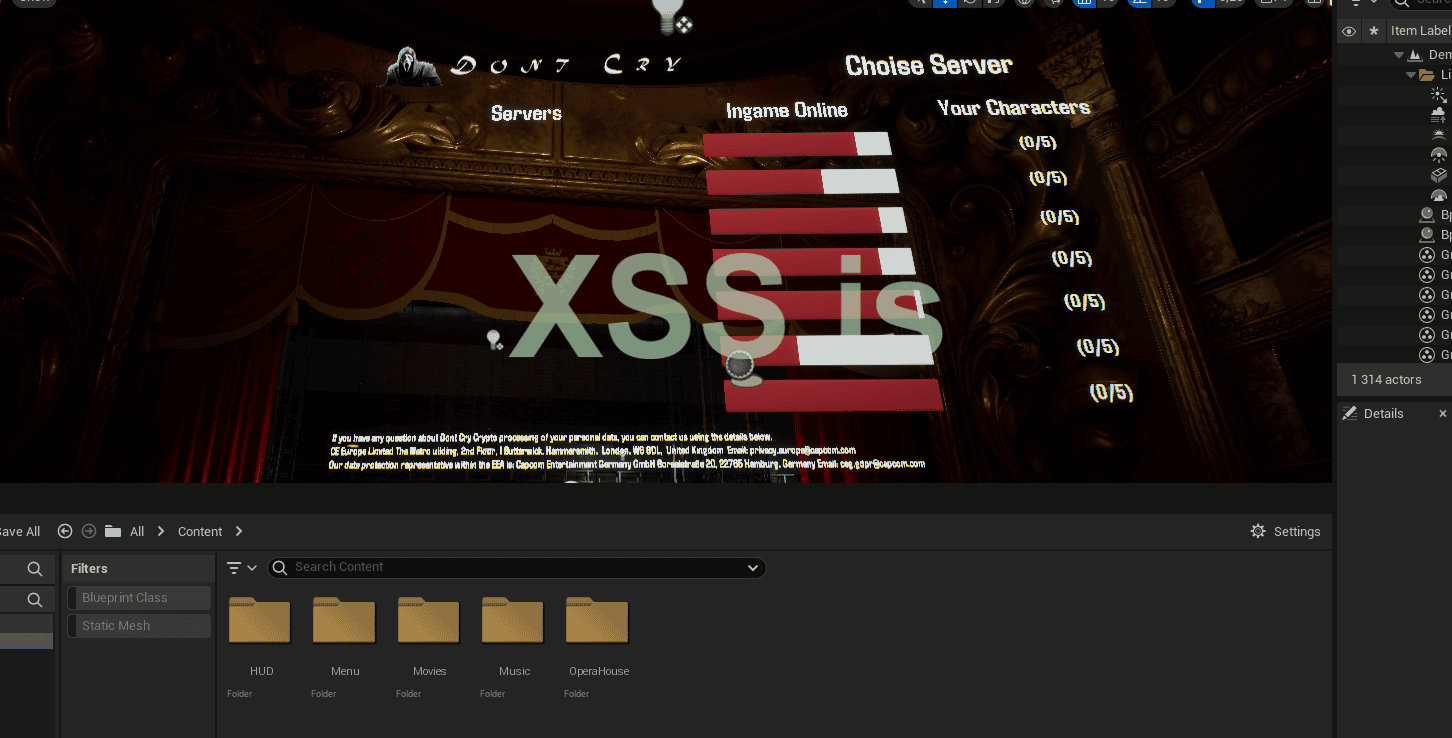Click the Choise Server heading in viewport
1452x738 pixels.
(x=929, y=66)
